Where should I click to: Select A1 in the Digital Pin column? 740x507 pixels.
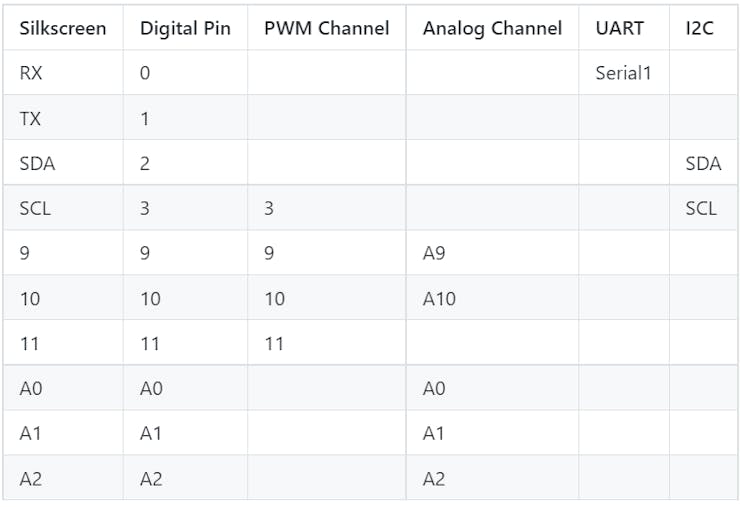[x=151, y=433]
